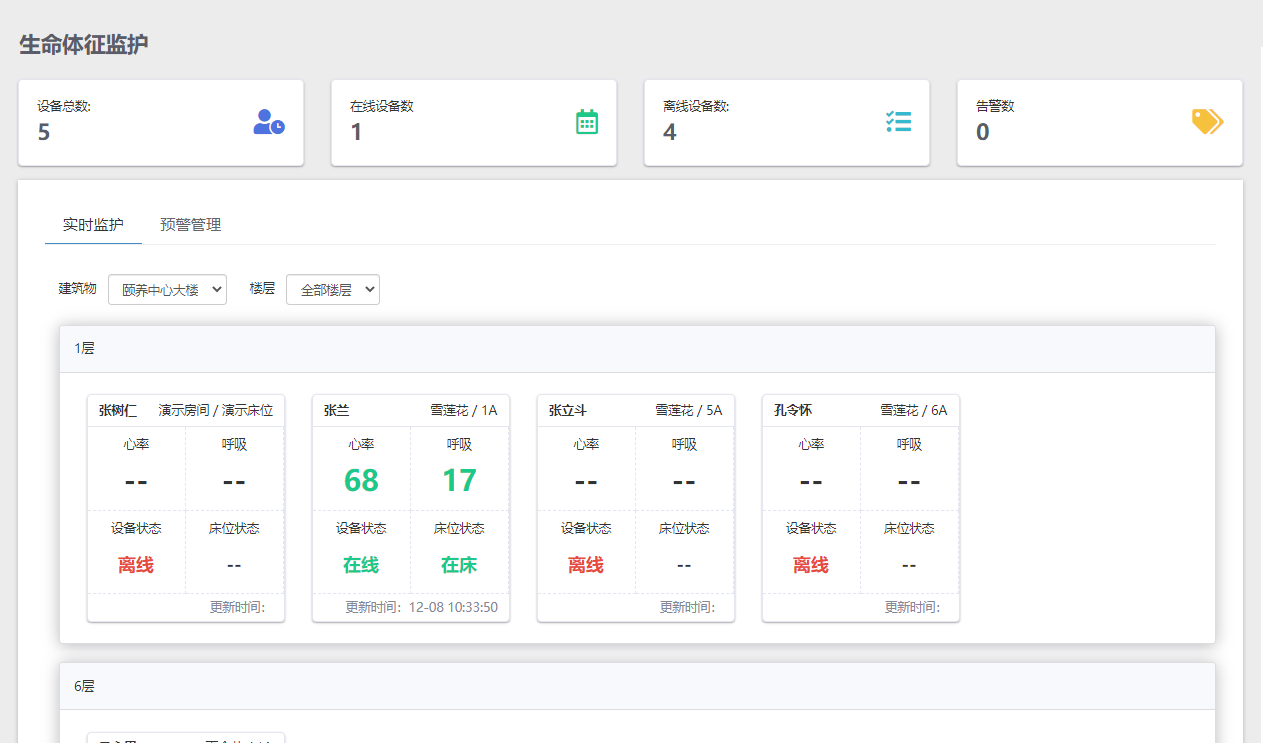Switch to the 实时监护 tab
The image size is (1263, 743).
point(93,225)
